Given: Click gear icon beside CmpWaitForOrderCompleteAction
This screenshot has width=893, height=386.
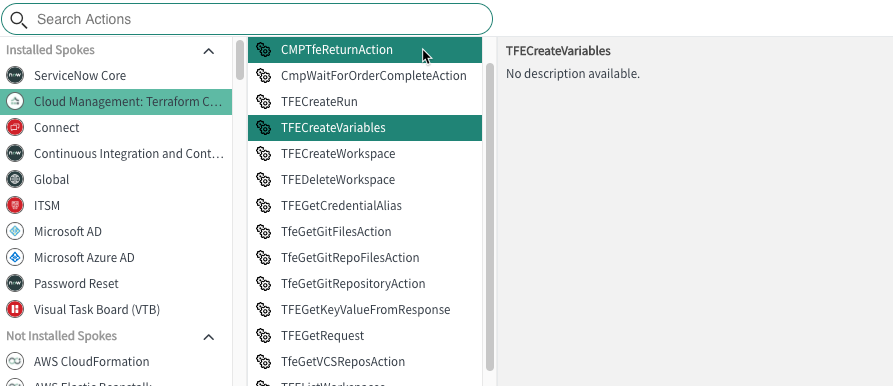Looking at the screenshot, I should pyautogui.click(x=263, y=76).
